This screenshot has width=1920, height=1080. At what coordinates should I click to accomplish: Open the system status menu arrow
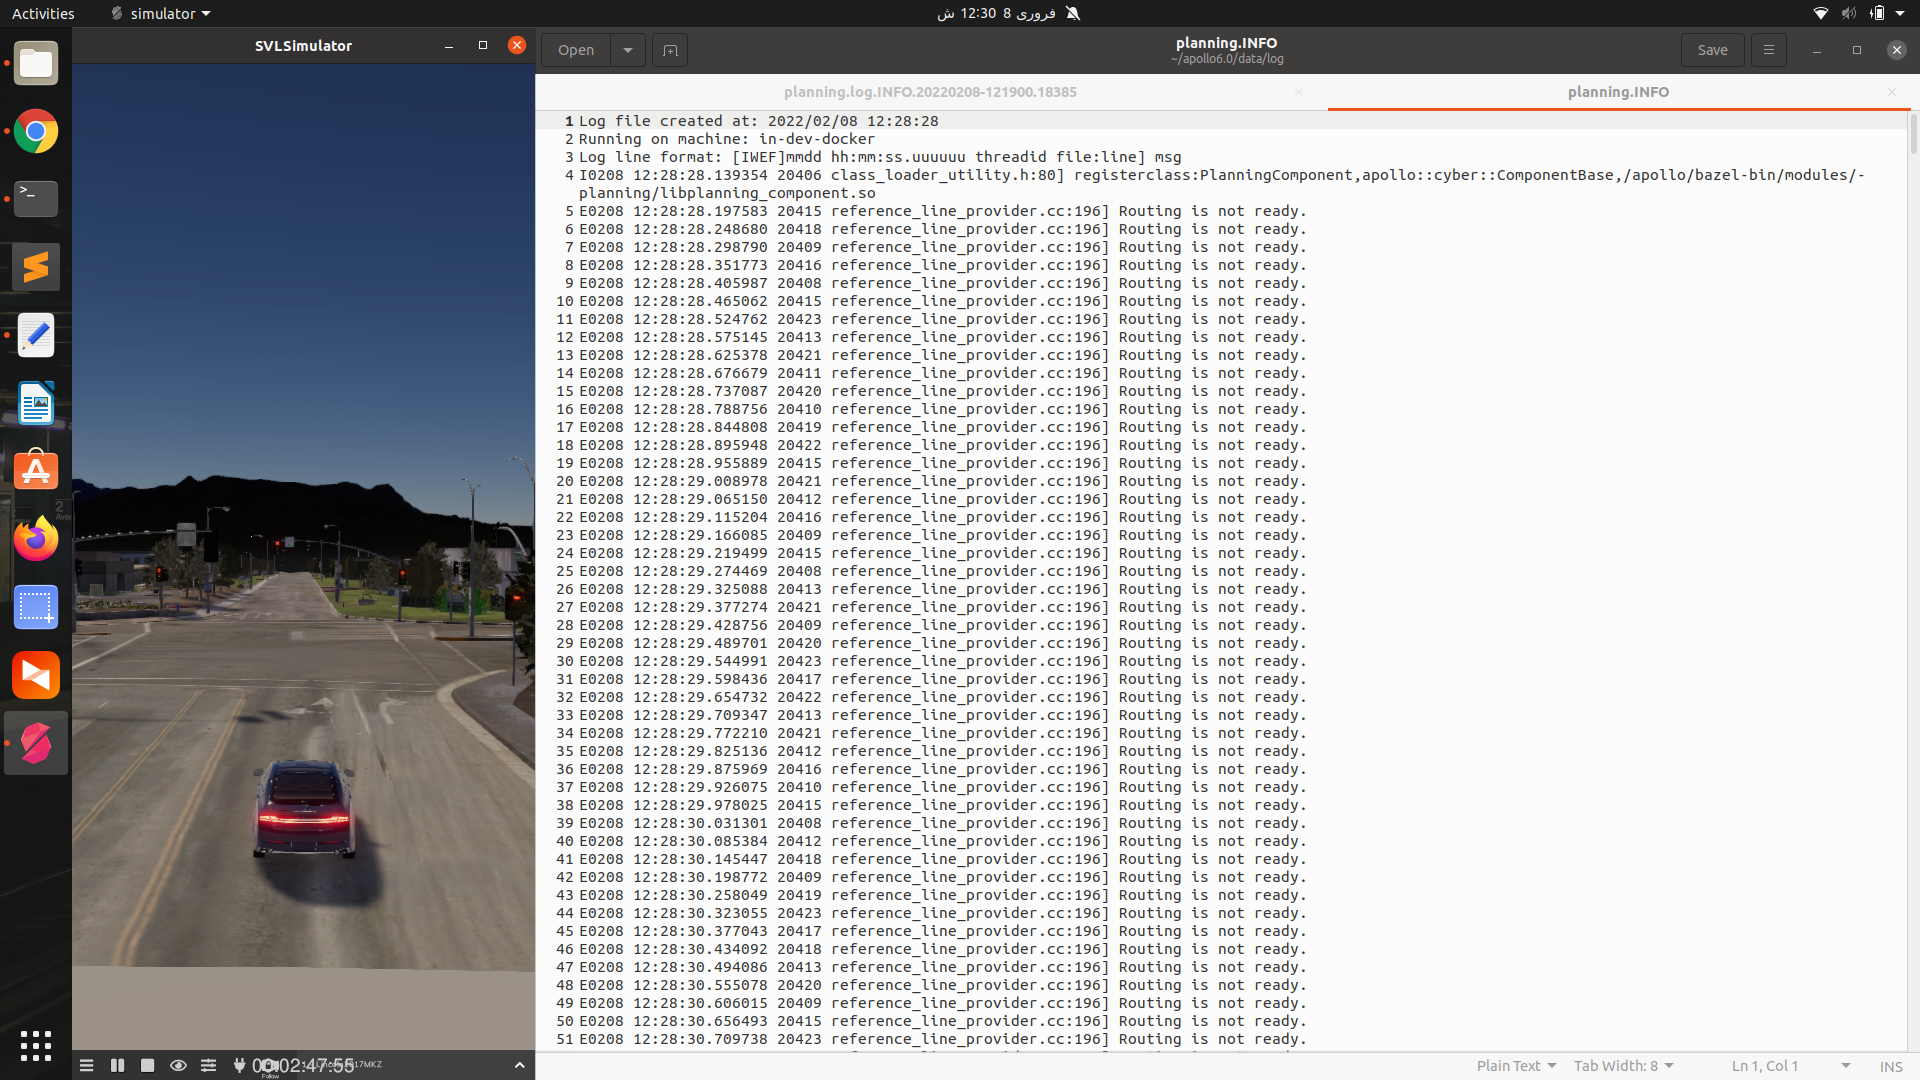click(1900, 13)
